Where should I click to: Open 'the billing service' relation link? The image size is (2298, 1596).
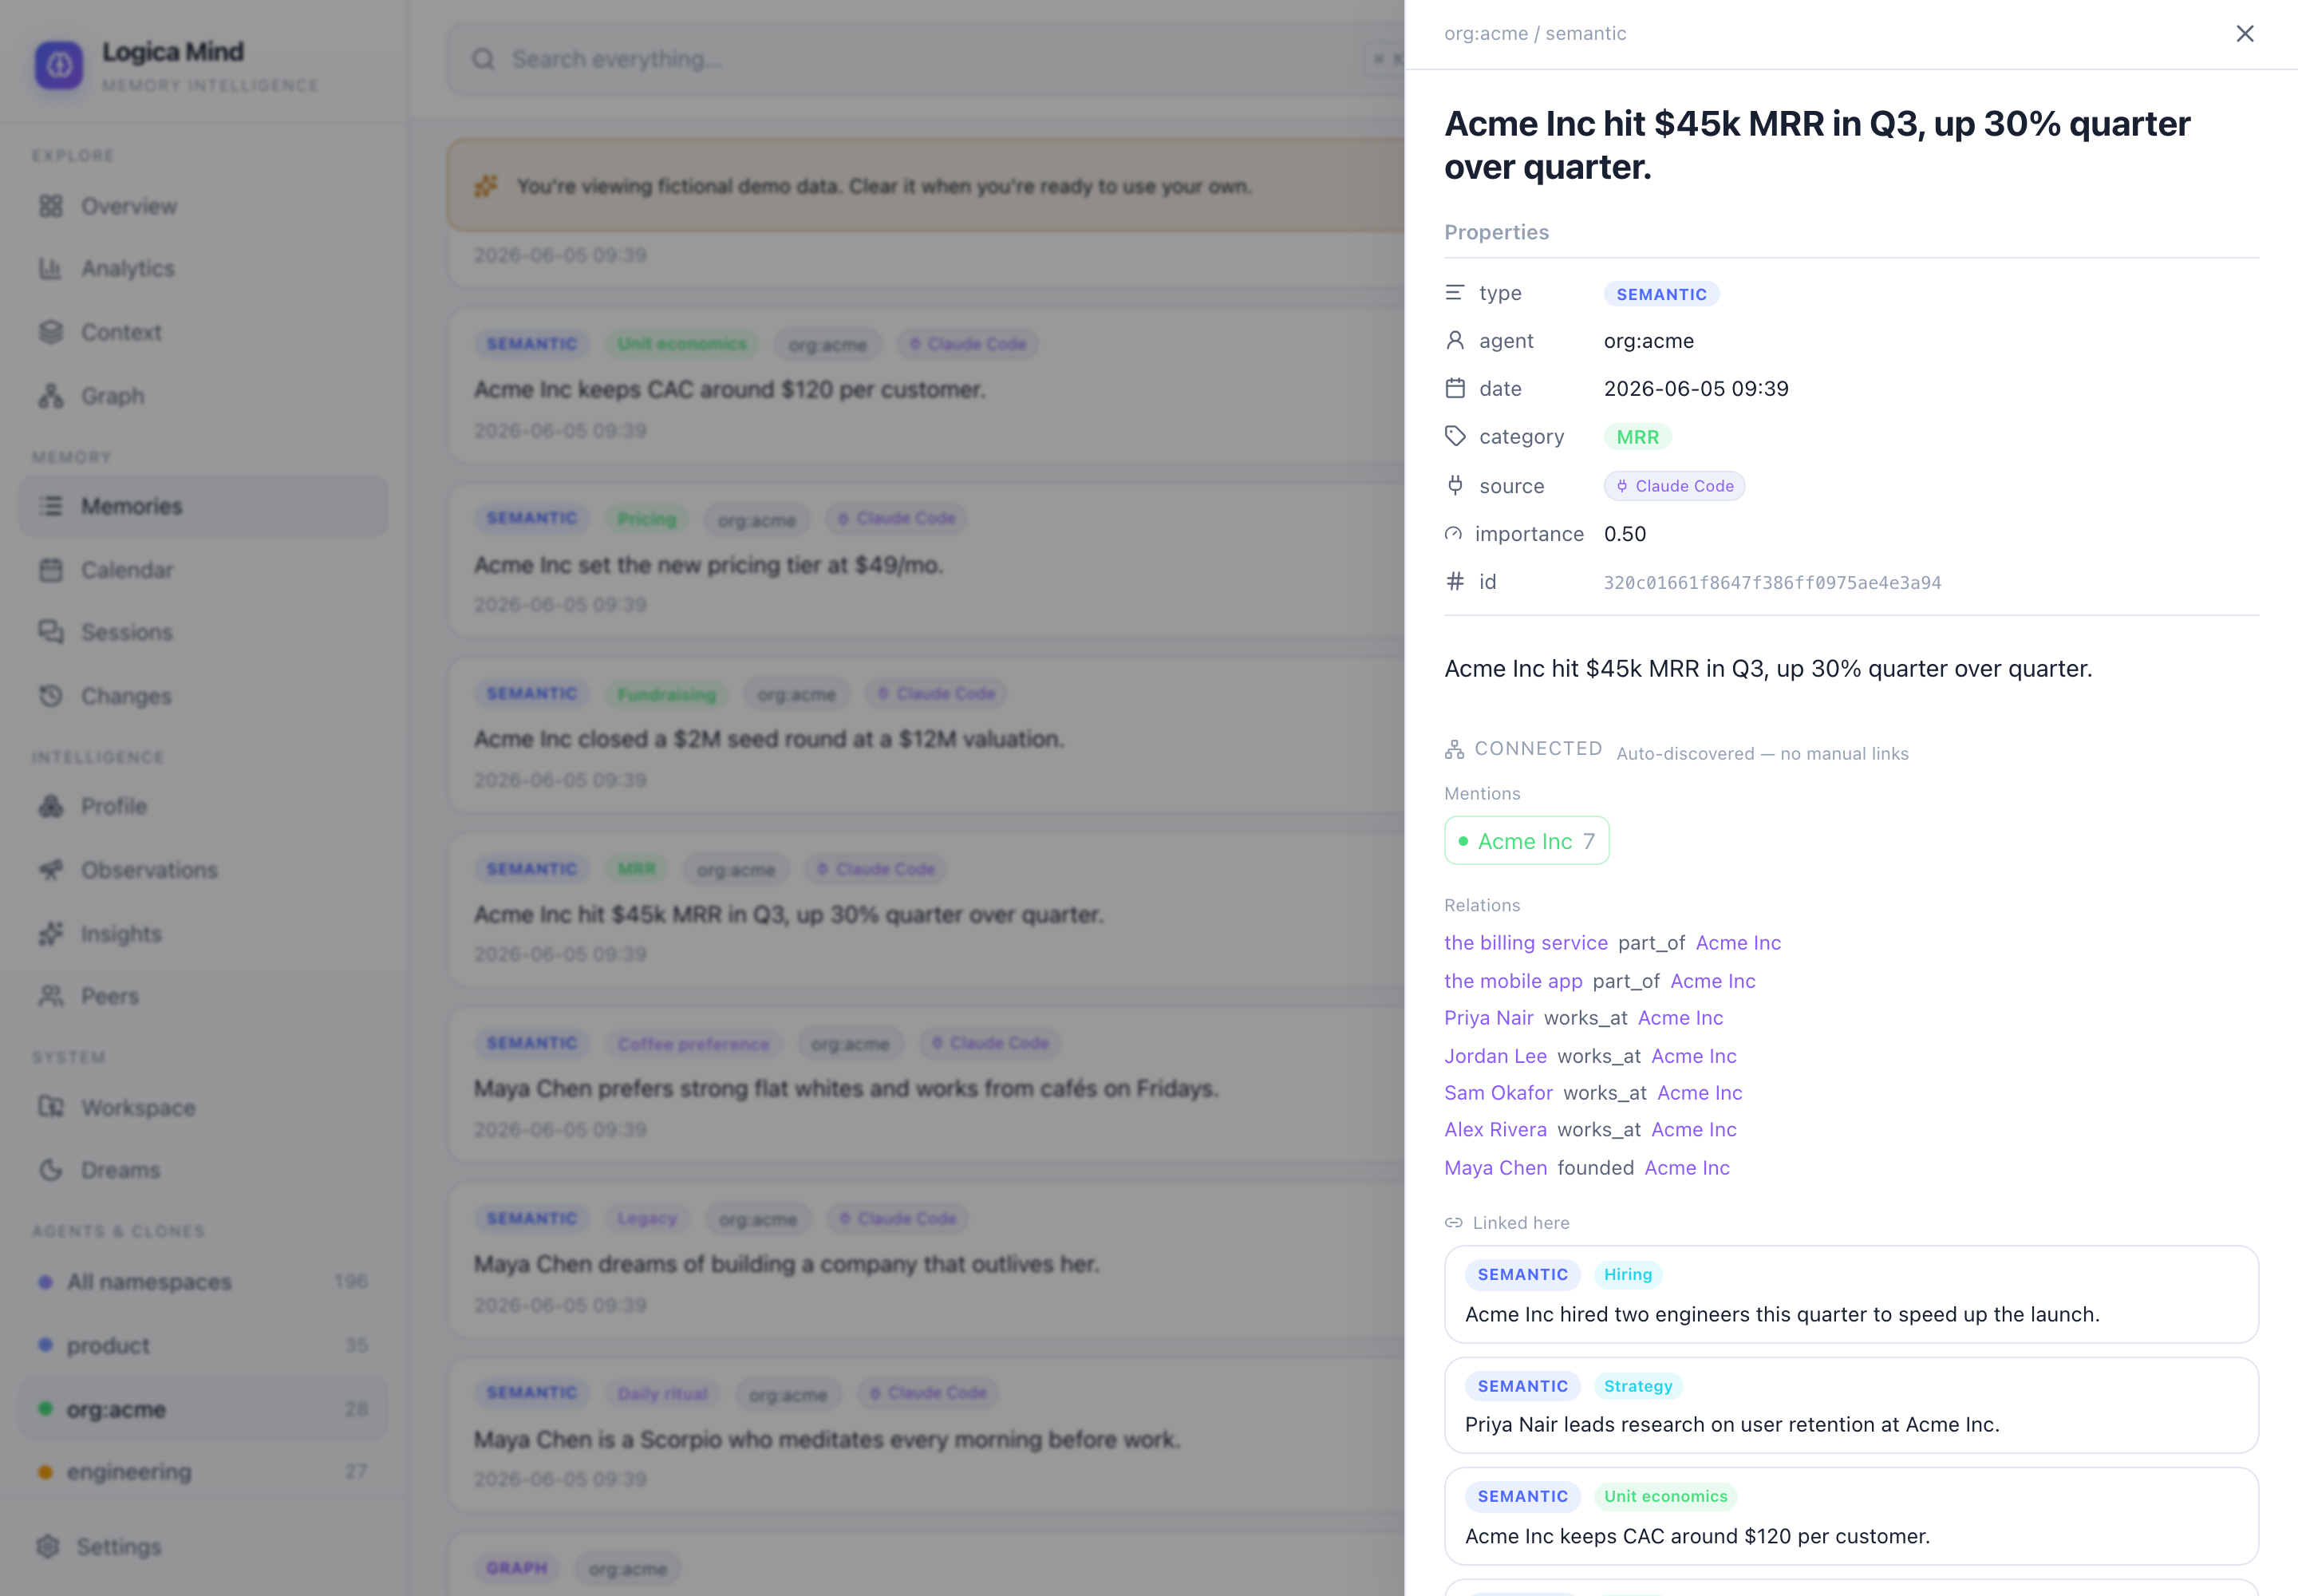[1525, 943]
